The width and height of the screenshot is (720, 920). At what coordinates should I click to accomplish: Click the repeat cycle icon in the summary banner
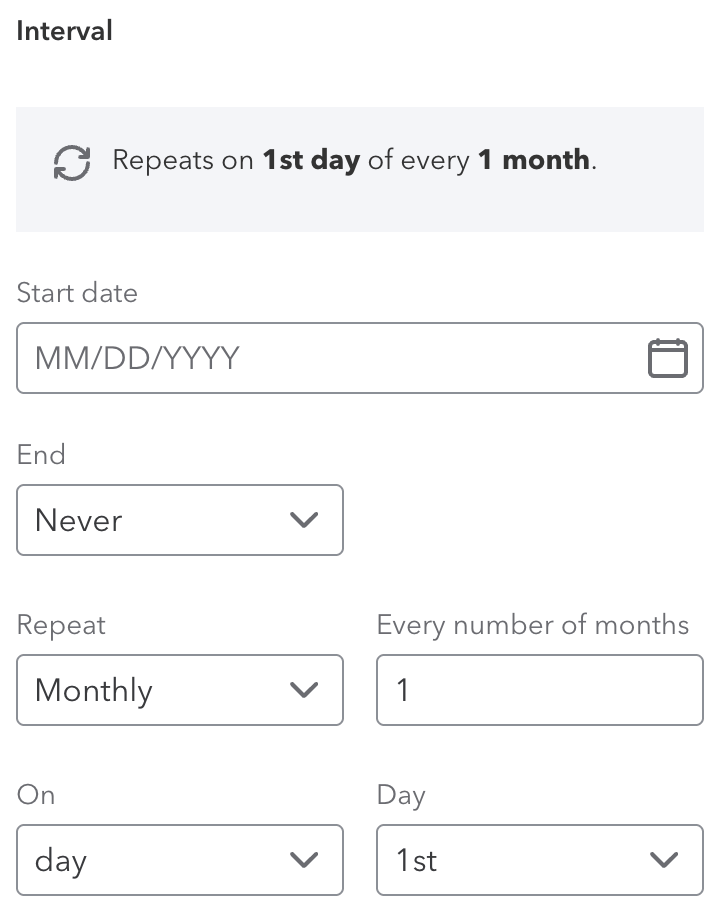(72, 162)
